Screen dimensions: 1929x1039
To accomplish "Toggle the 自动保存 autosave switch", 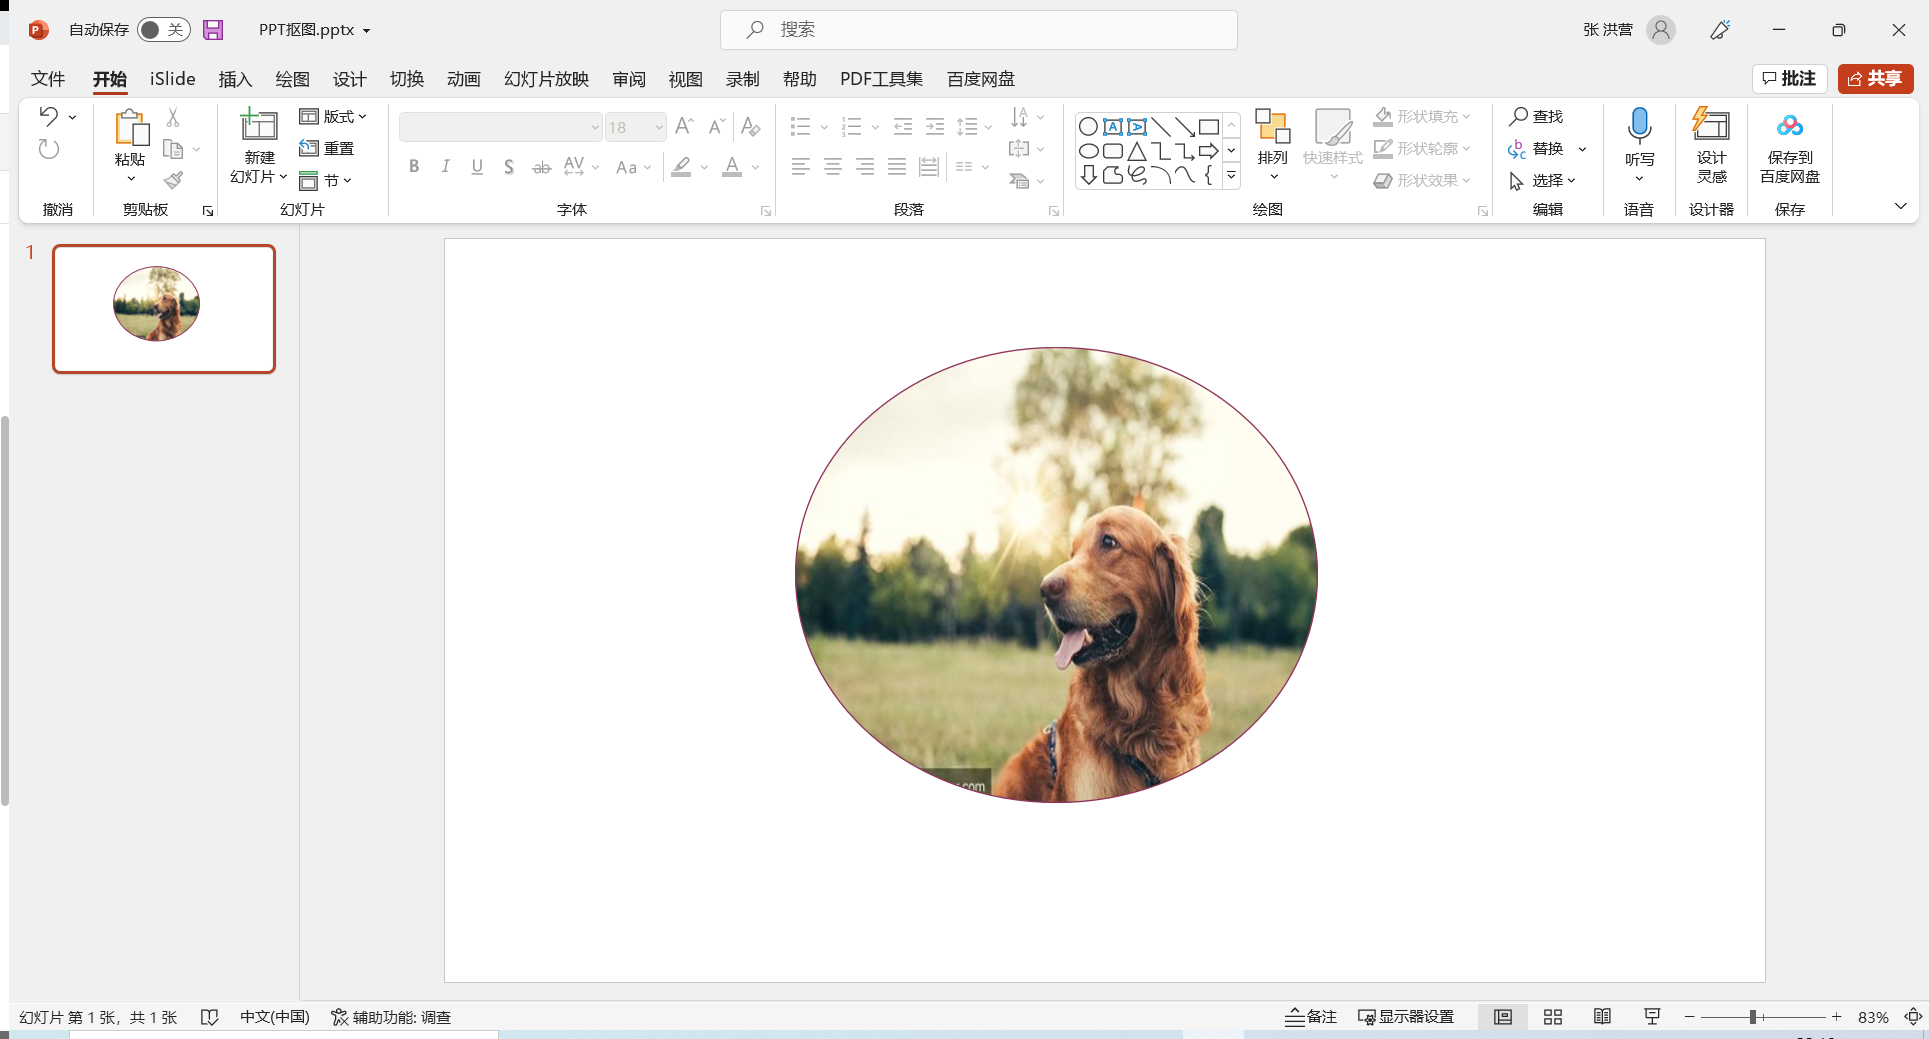I will point(163,30).
